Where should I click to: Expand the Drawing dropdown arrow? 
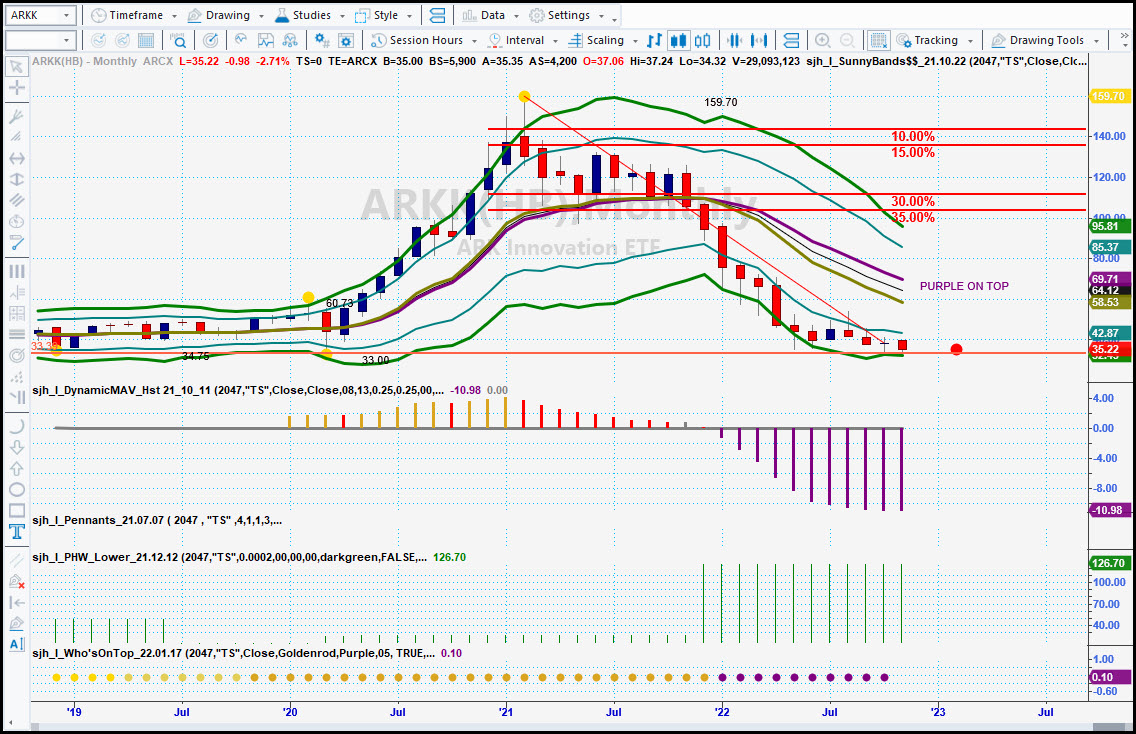point(261,16)
